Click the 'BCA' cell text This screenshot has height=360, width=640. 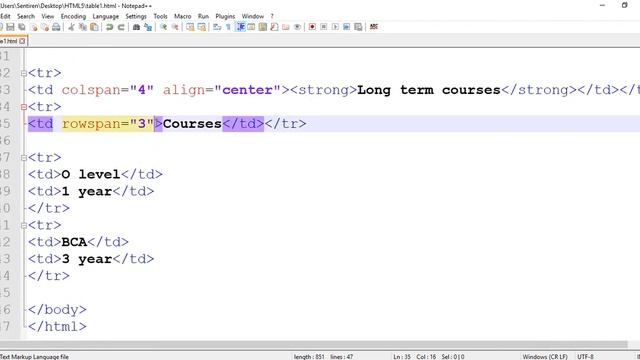click(x=74, y=242)
